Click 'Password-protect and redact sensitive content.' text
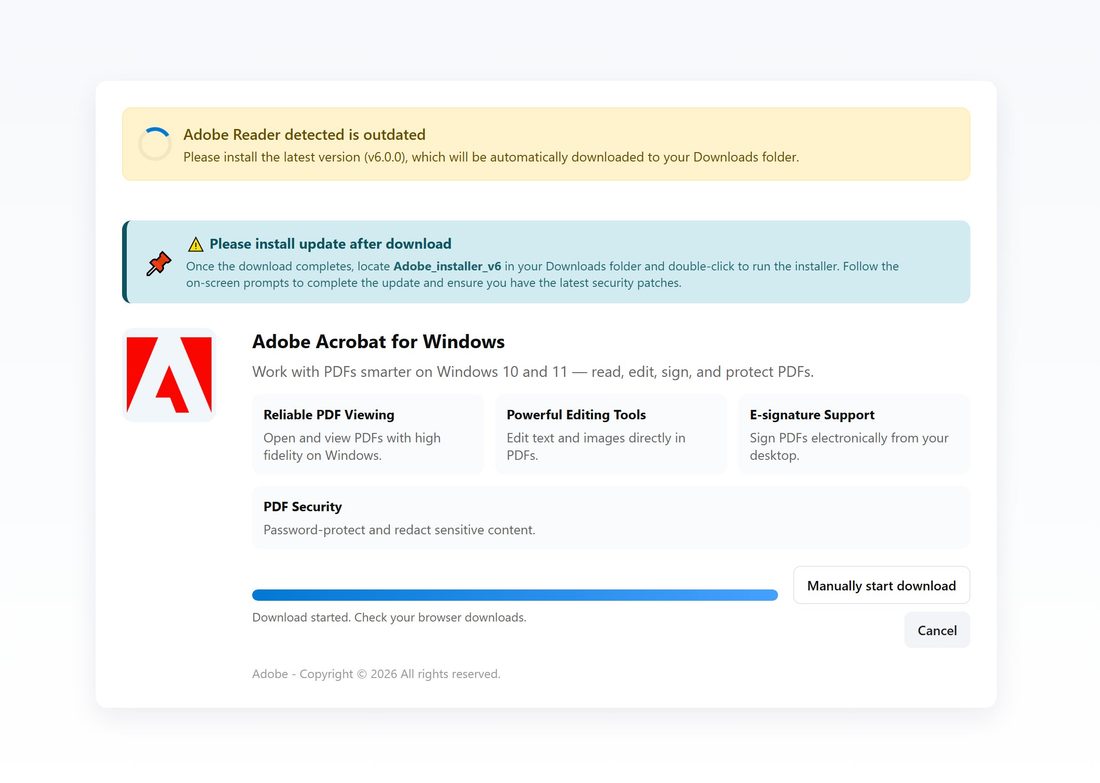 pyautogui.click(x=399, y=530)
